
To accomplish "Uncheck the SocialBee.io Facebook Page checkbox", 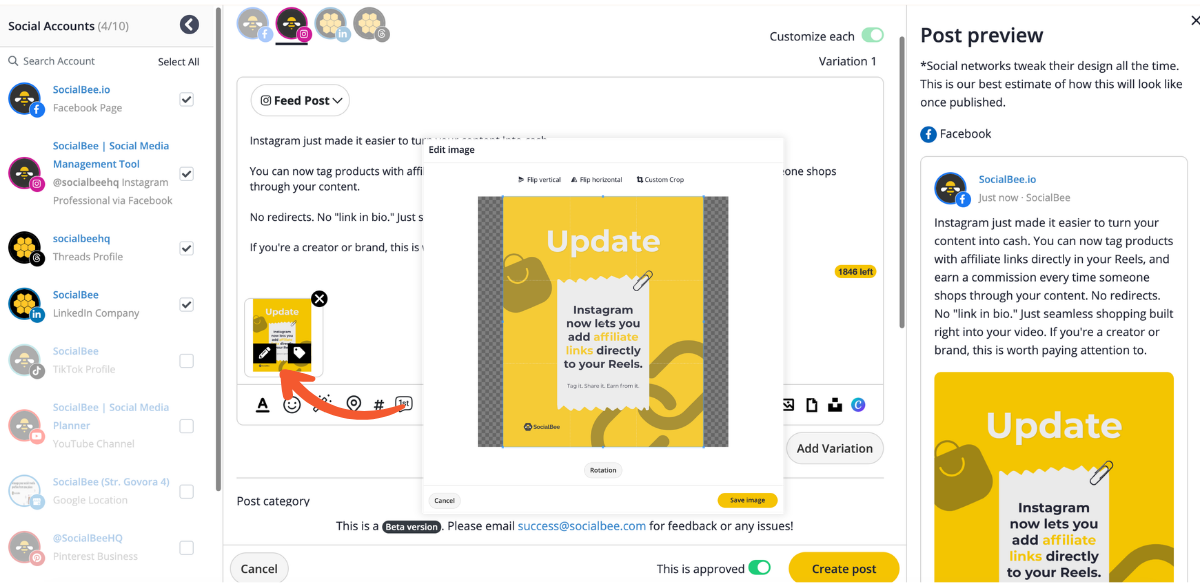I will [x=186, y=99].
